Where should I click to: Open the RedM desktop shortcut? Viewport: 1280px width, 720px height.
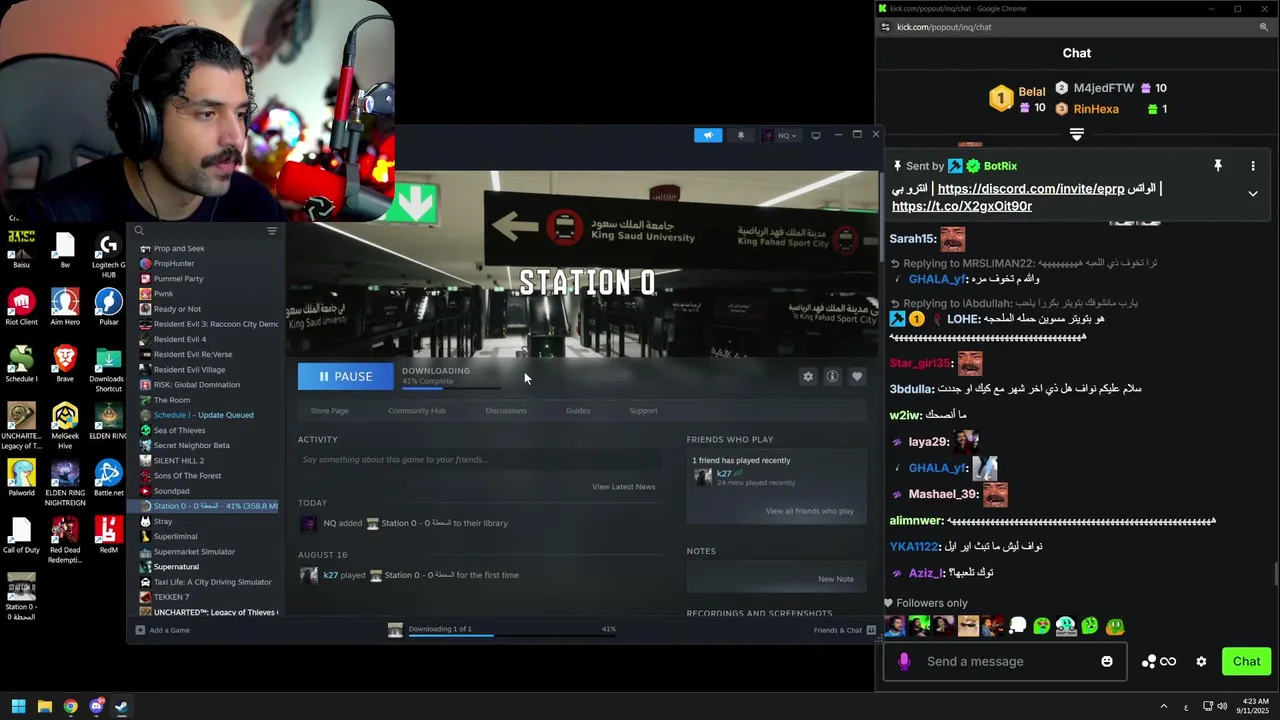pyautogui.click(x=108, y=535)
